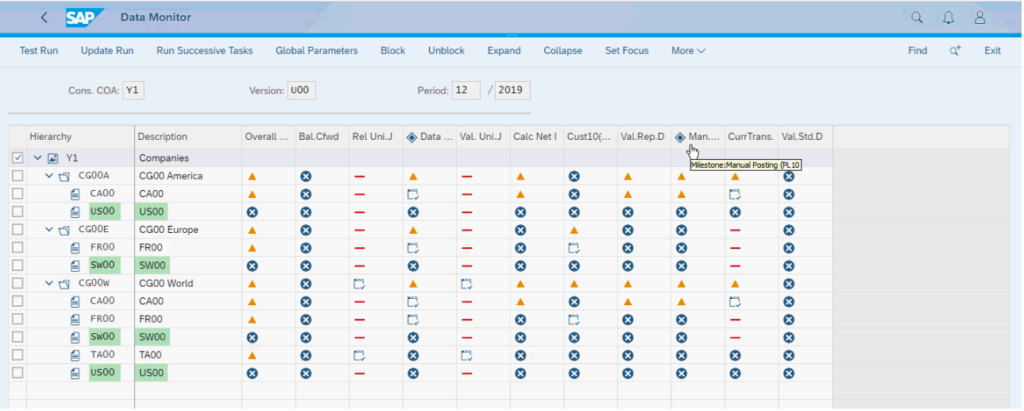
Task: Collapse the Y1 hierarchy node
Action: (38, 158)
